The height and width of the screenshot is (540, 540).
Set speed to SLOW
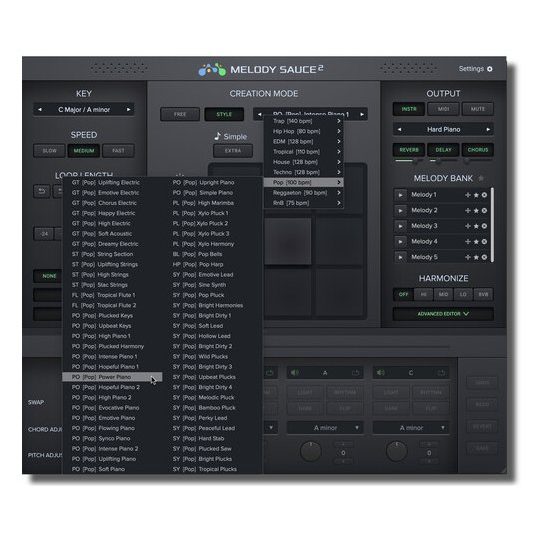[49, 150]
